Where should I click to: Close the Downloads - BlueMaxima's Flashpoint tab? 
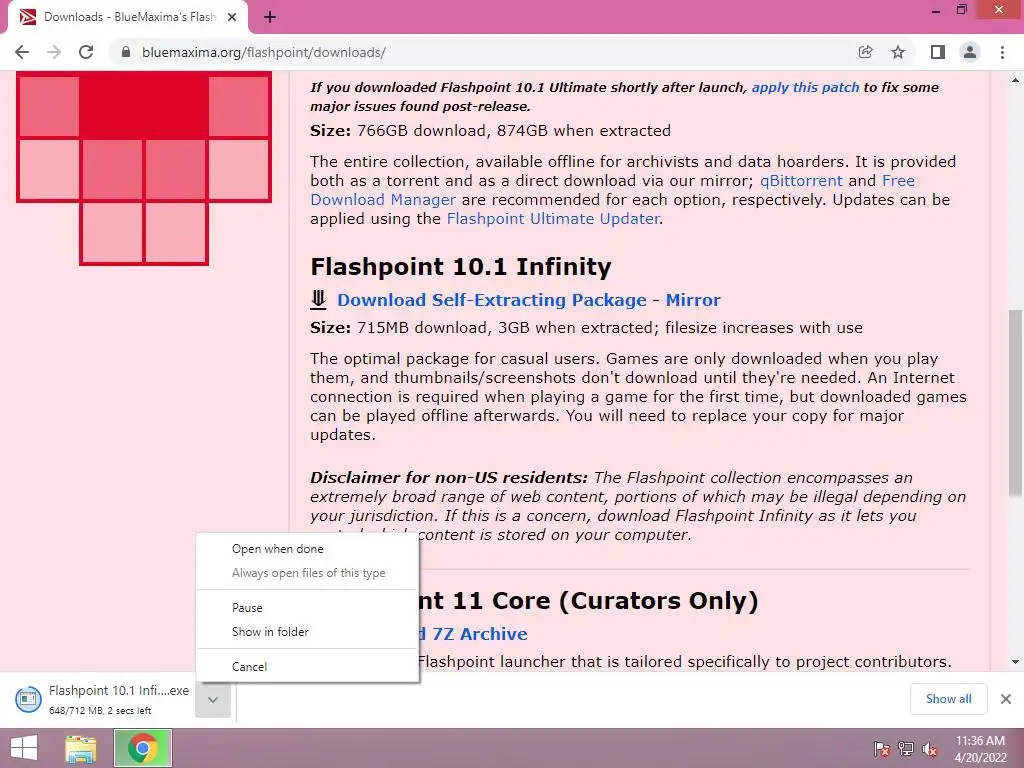(232, 17)
